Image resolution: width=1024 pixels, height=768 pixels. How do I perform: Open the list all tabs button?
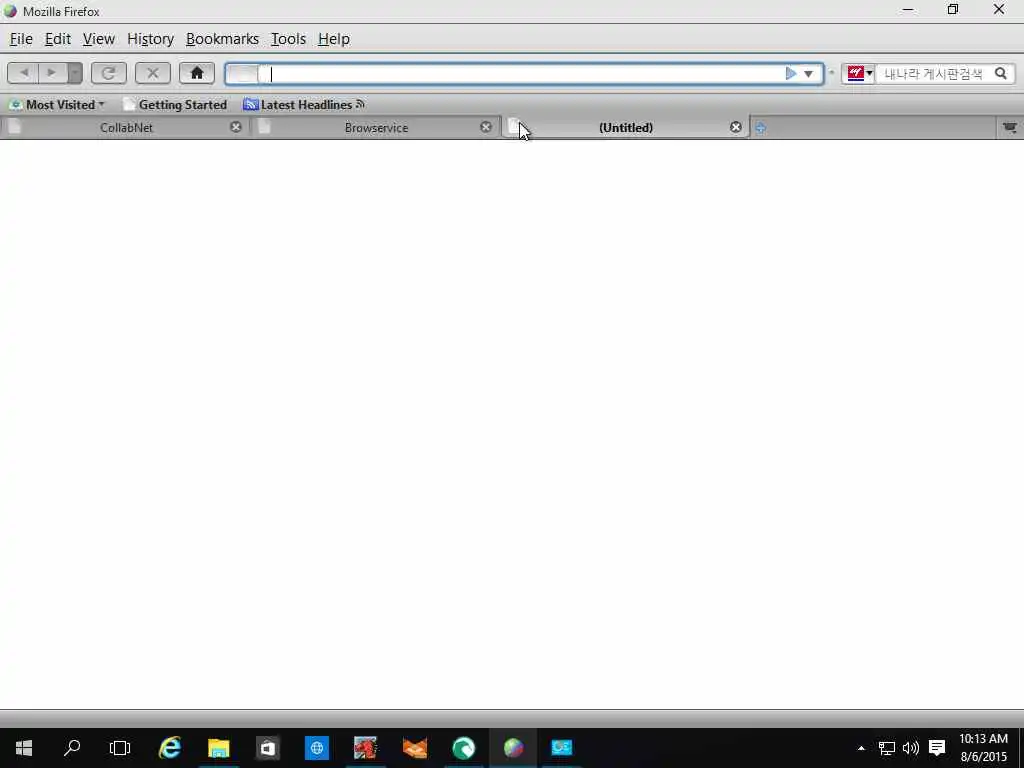[x=1010, y=127]
